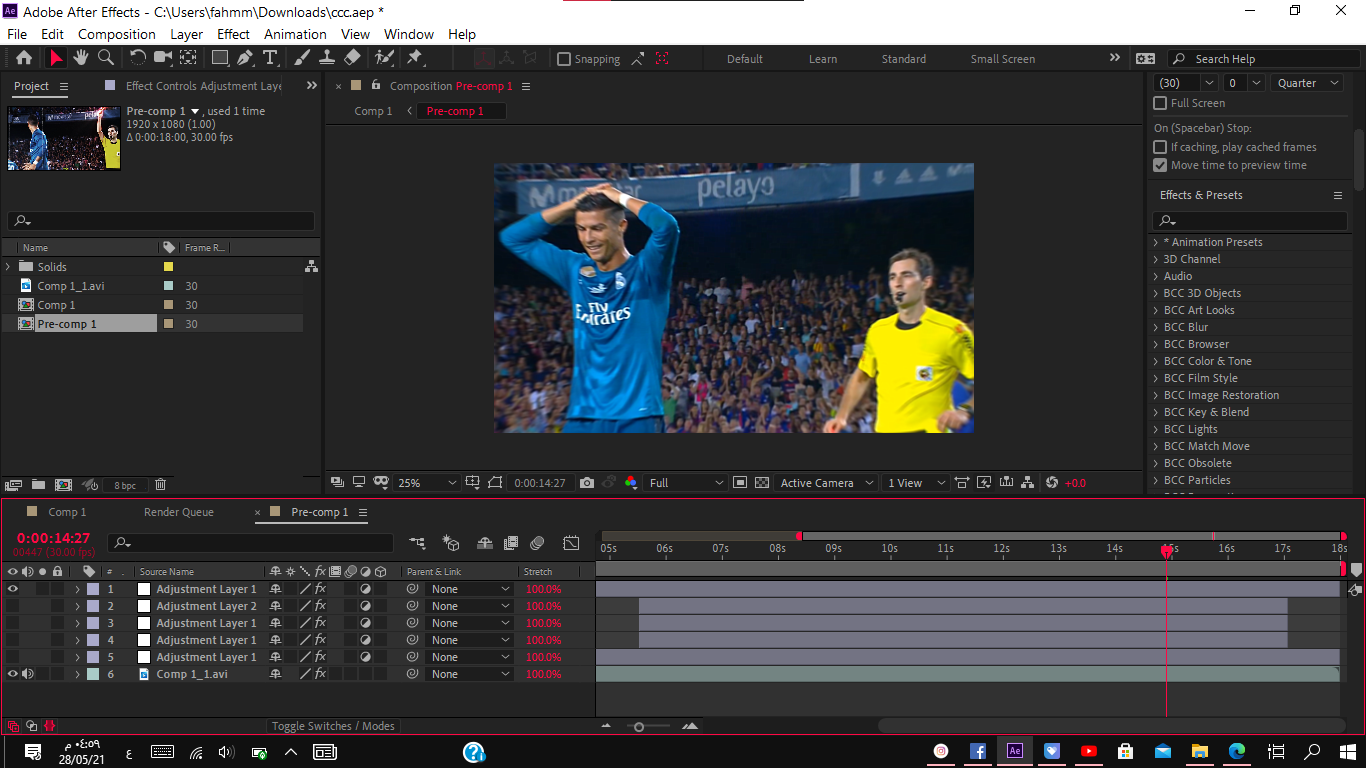Select the Type tool
The height and width of the screenshot is (768, 1366).
tap(270, 58)
